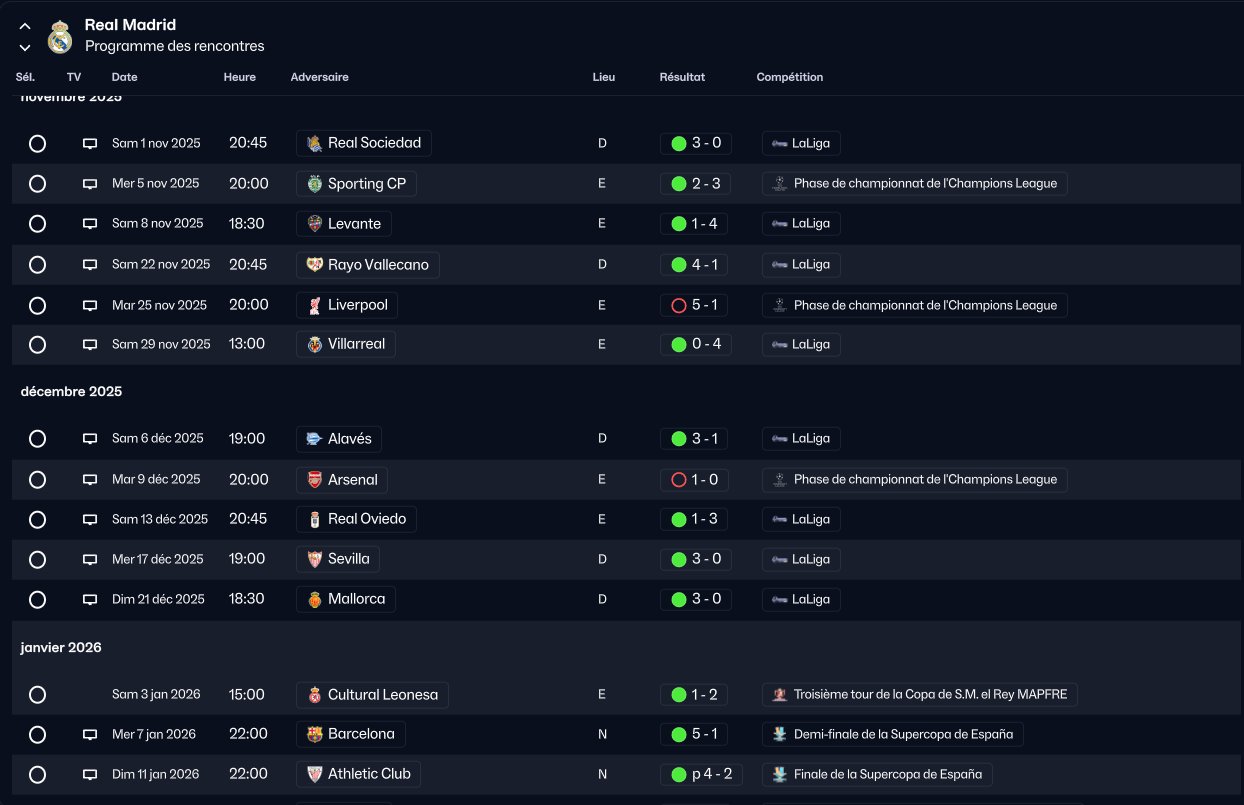The image size is (1244, 805).
Task: Click the Arsenal club badge icon
Action: pos(315,480)
